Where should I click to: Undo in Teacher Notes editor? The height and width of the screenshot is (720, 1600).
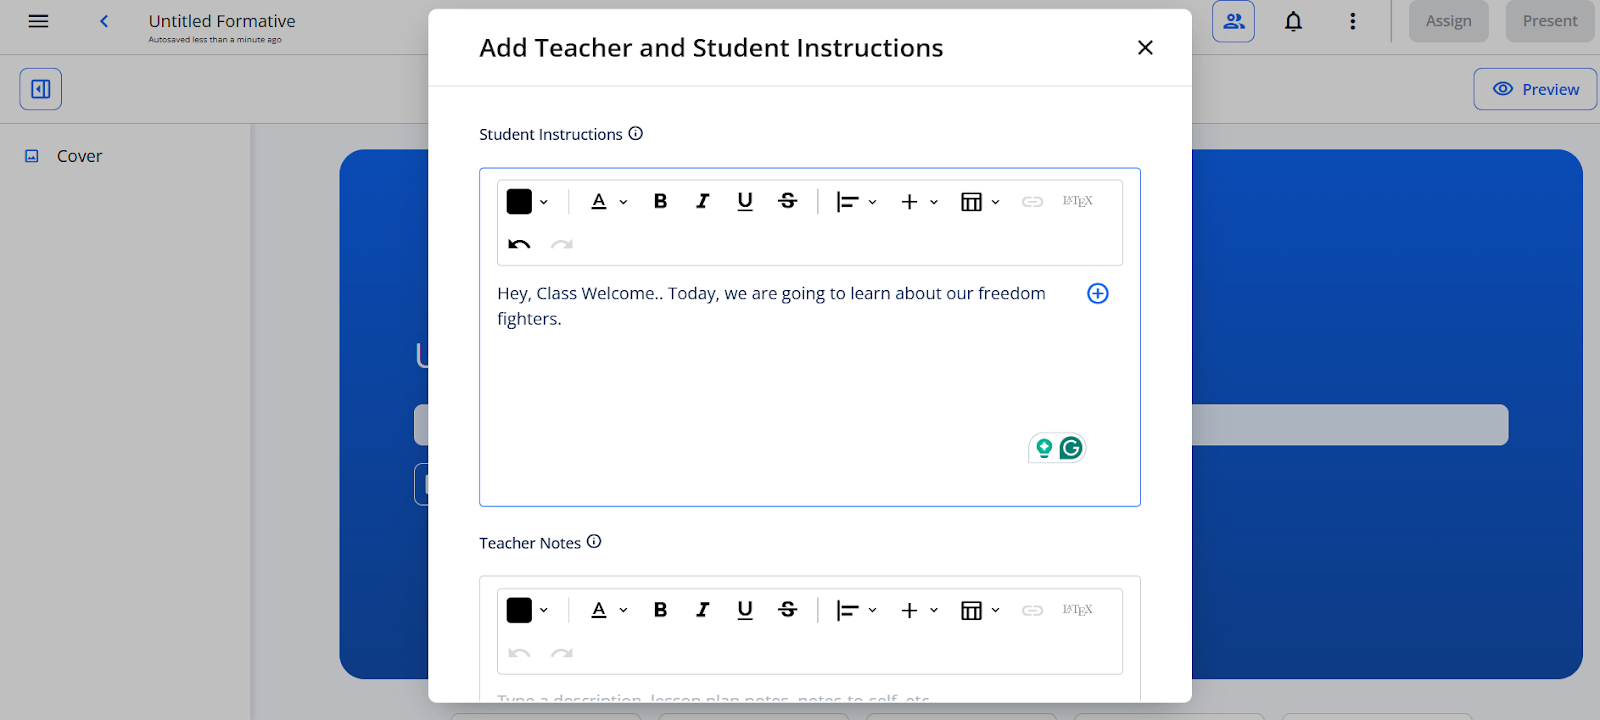tap(519, 653)
